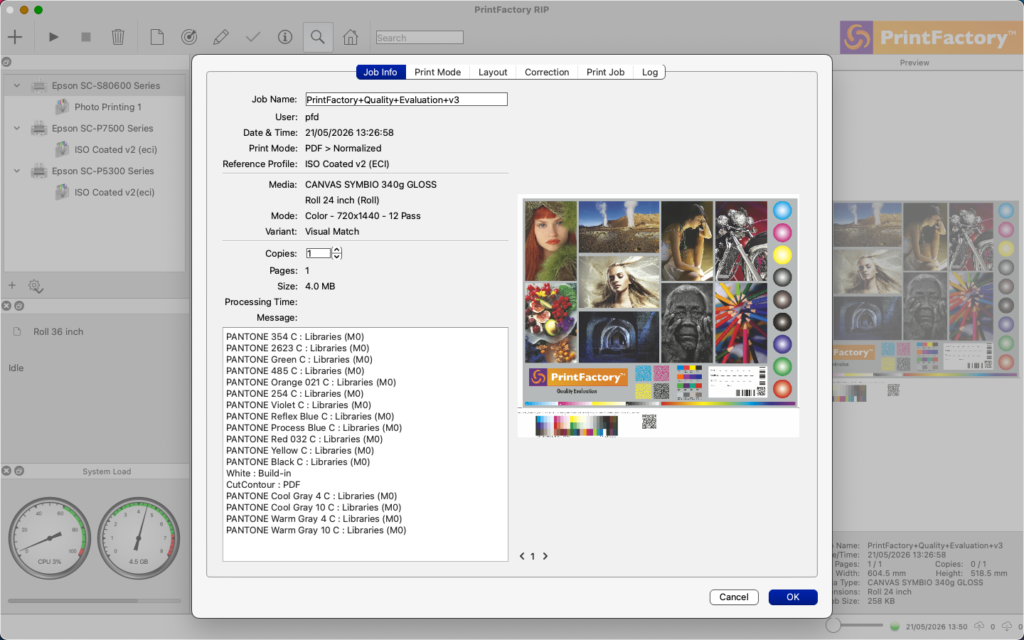This screenshot has height=640, width=1024.
Task: Select the Roll 36 inch entry
Action: [58, 332]
